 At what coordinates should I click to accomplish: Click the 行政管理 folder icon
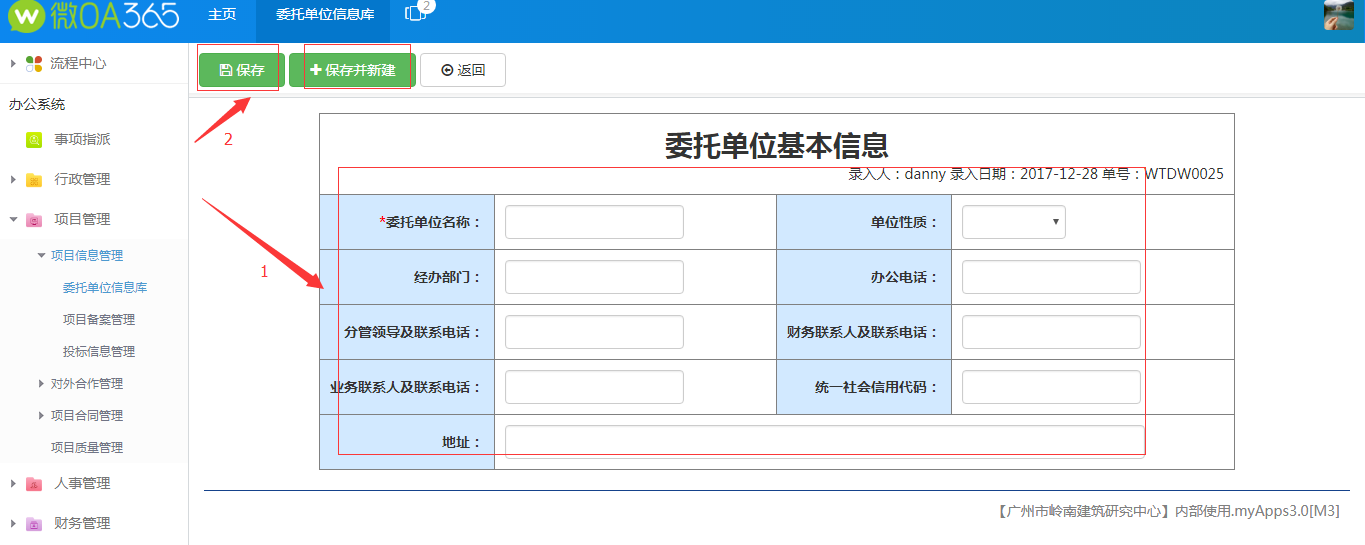point(34,180)
